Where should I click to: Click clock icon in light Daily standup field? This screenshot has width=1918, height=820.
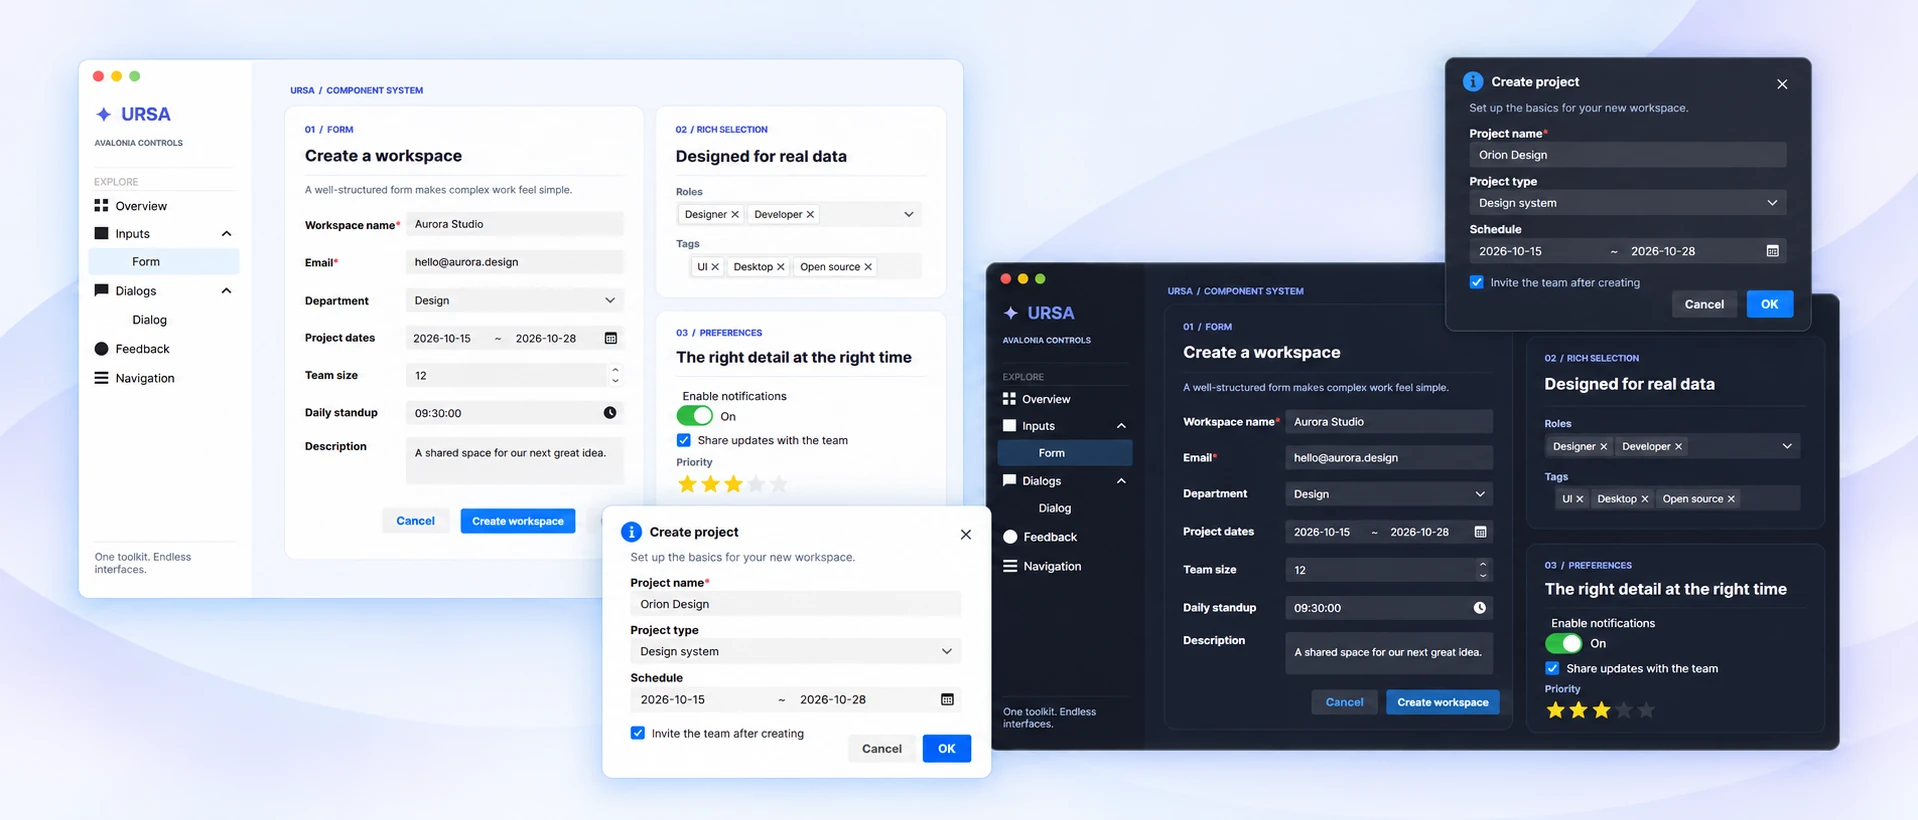click(x=610, y=413)
